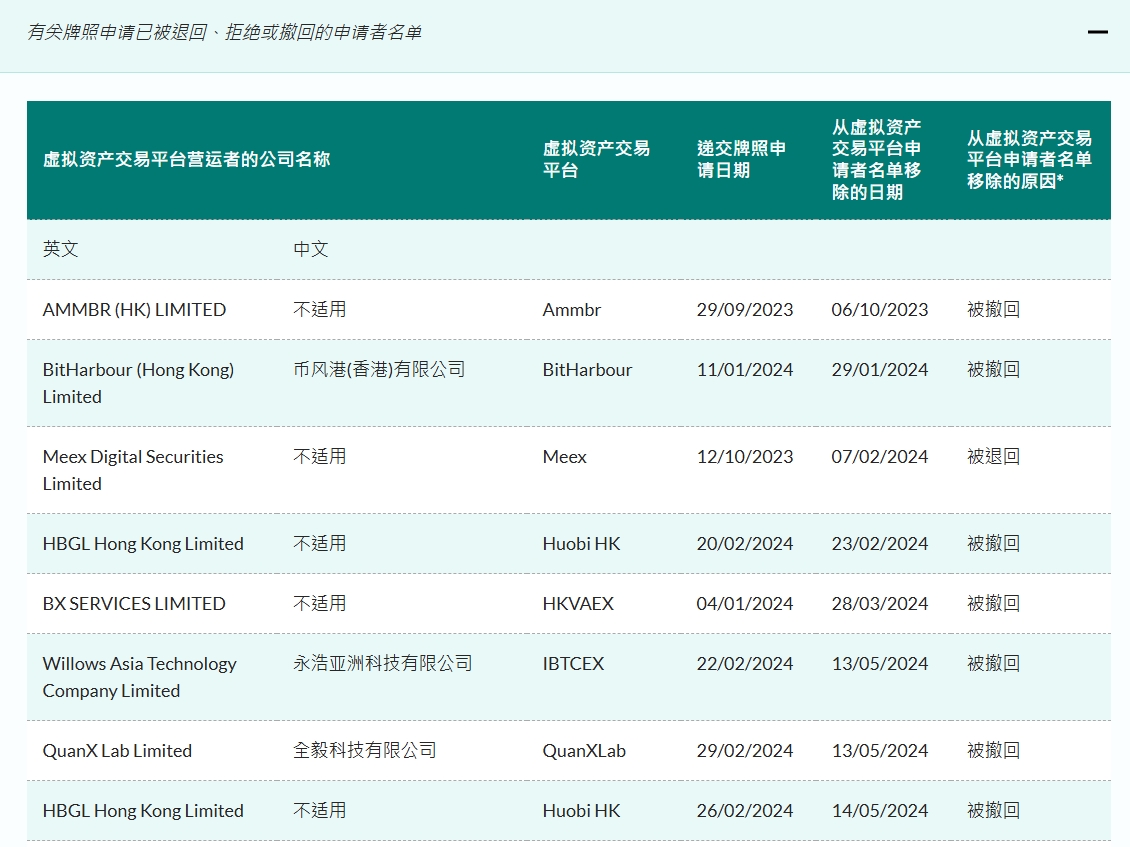The height and width of the screenshot is (847, 1130).
Task: Click the Chinese name 币风港(香港)有限公司
Action: [379, 369]
